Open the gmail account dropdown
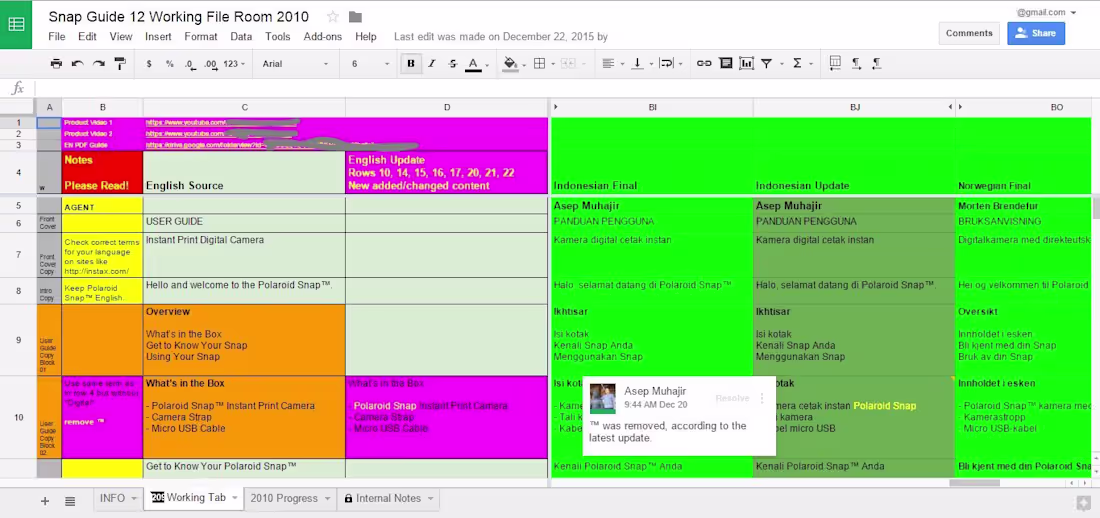The width and height of the screenshot is (1100, 518). [x=1045, y=13]
